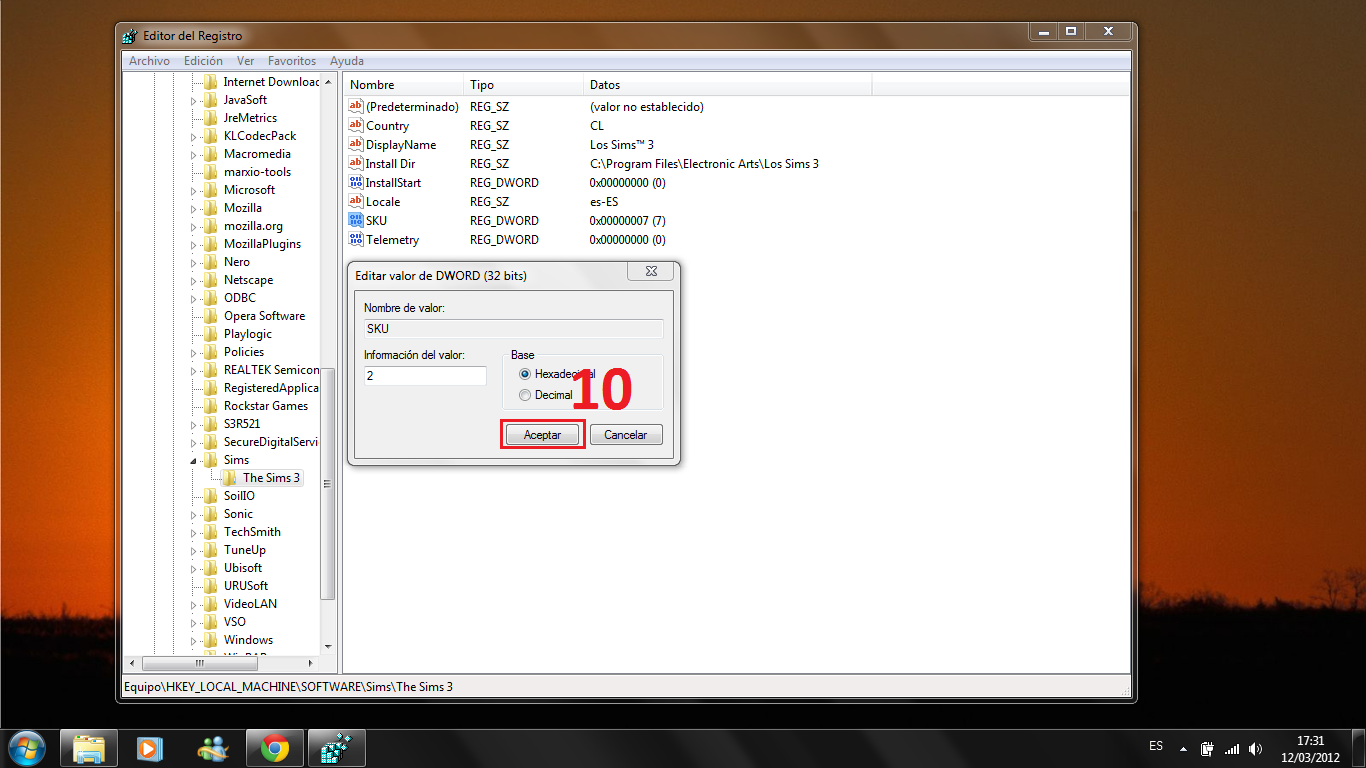Sort by the Datos column header
This screenshot has width=1366, height=768.
[727, 85]
